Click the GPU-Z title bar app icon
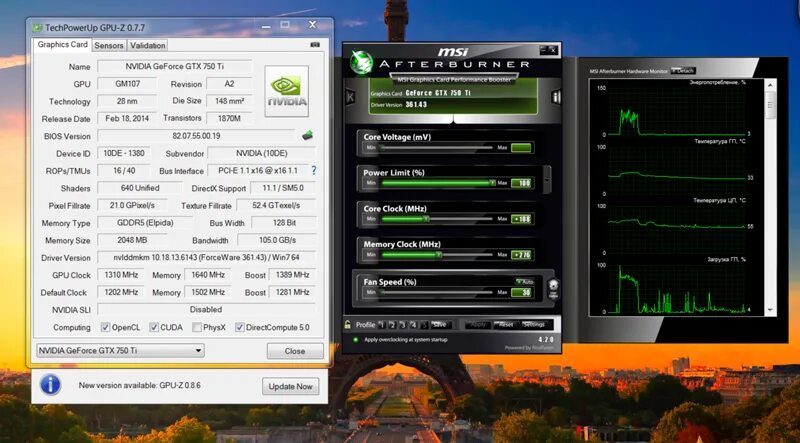The height and width of the screenshot is (443, 800). click(x=37, y=28)
